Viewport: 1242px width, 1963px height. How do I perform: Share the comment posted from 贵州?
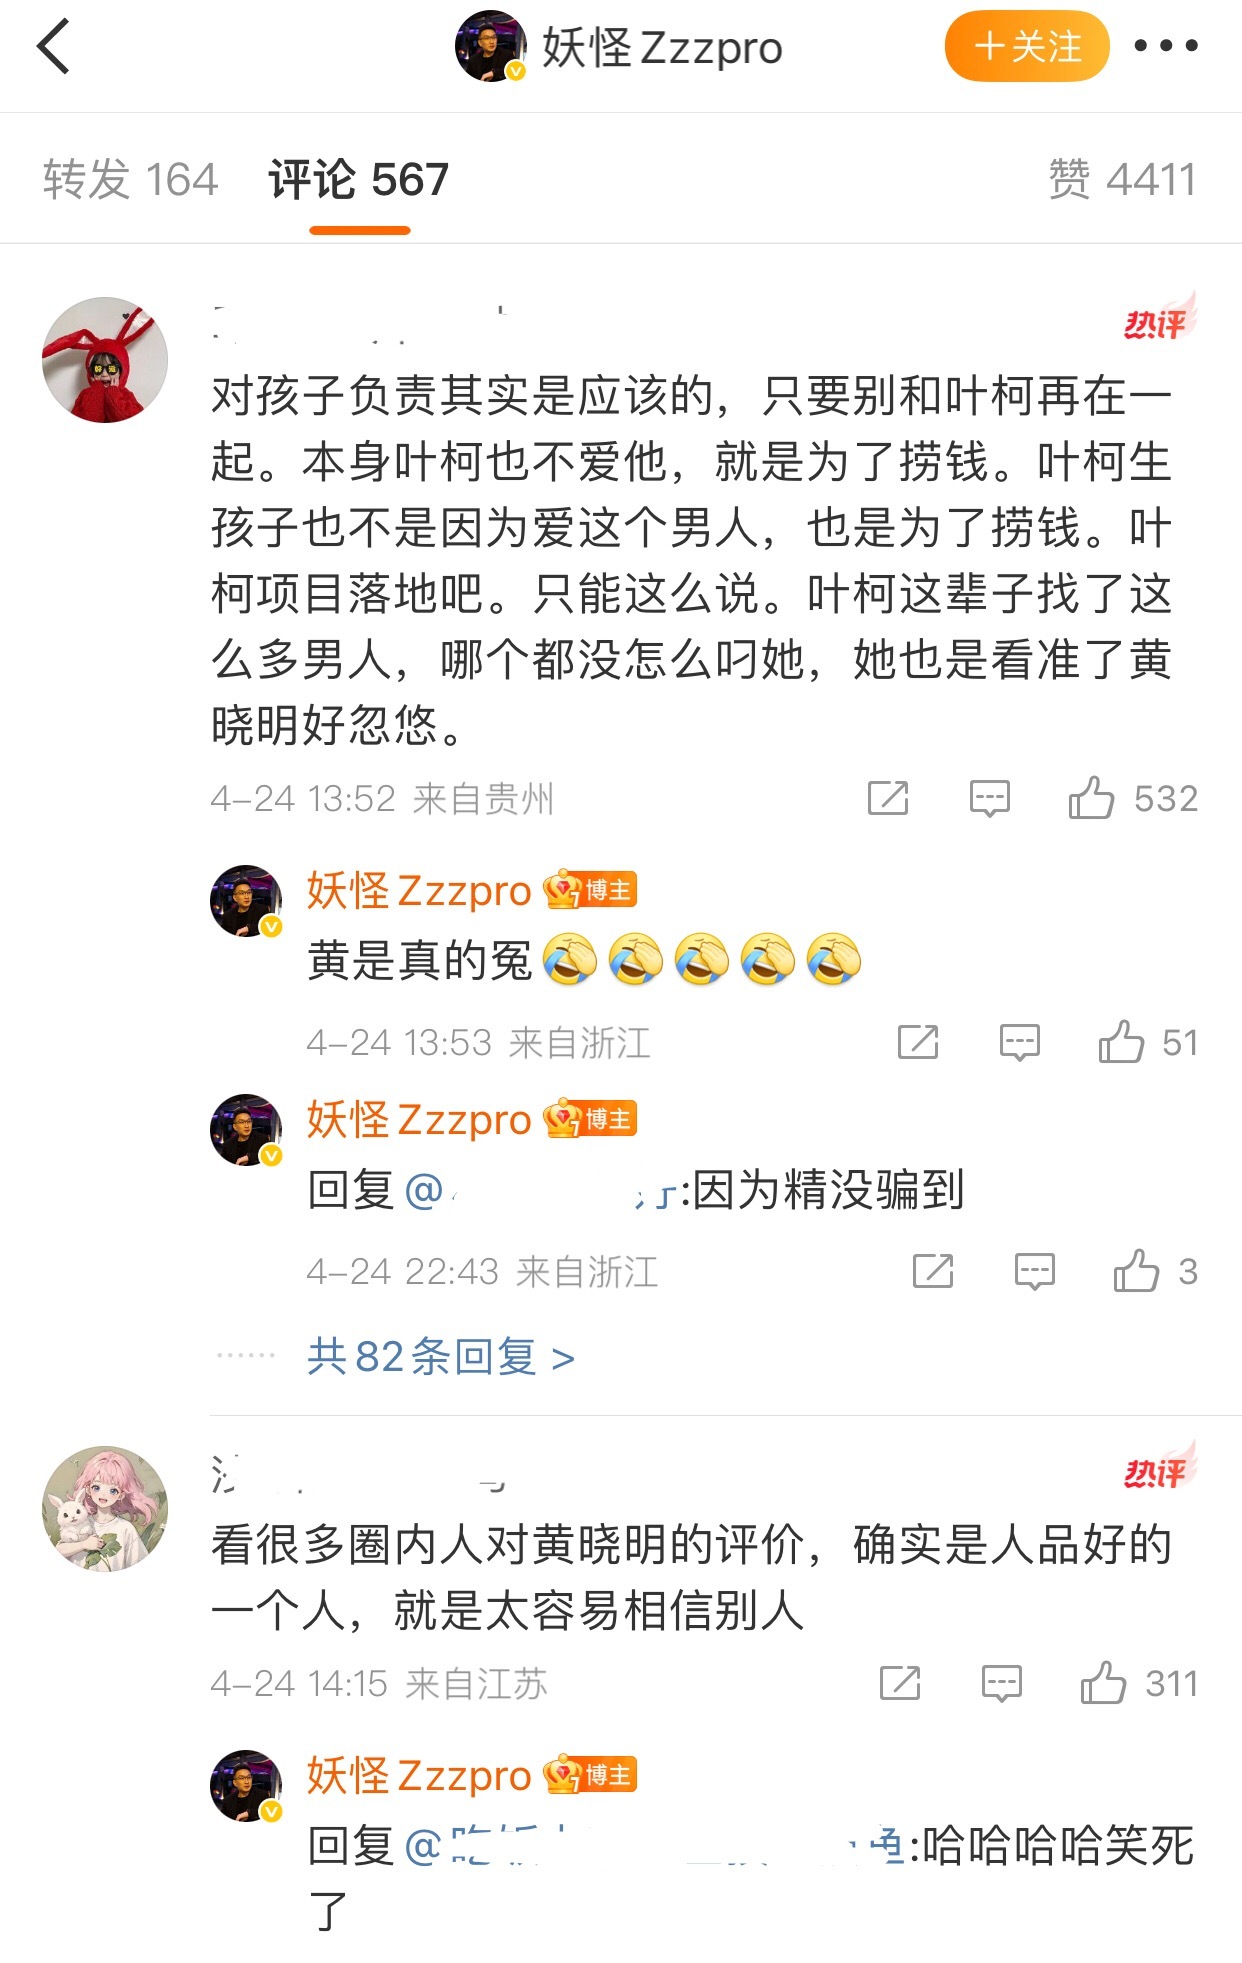pyautogui.click(x=888, y=798)
